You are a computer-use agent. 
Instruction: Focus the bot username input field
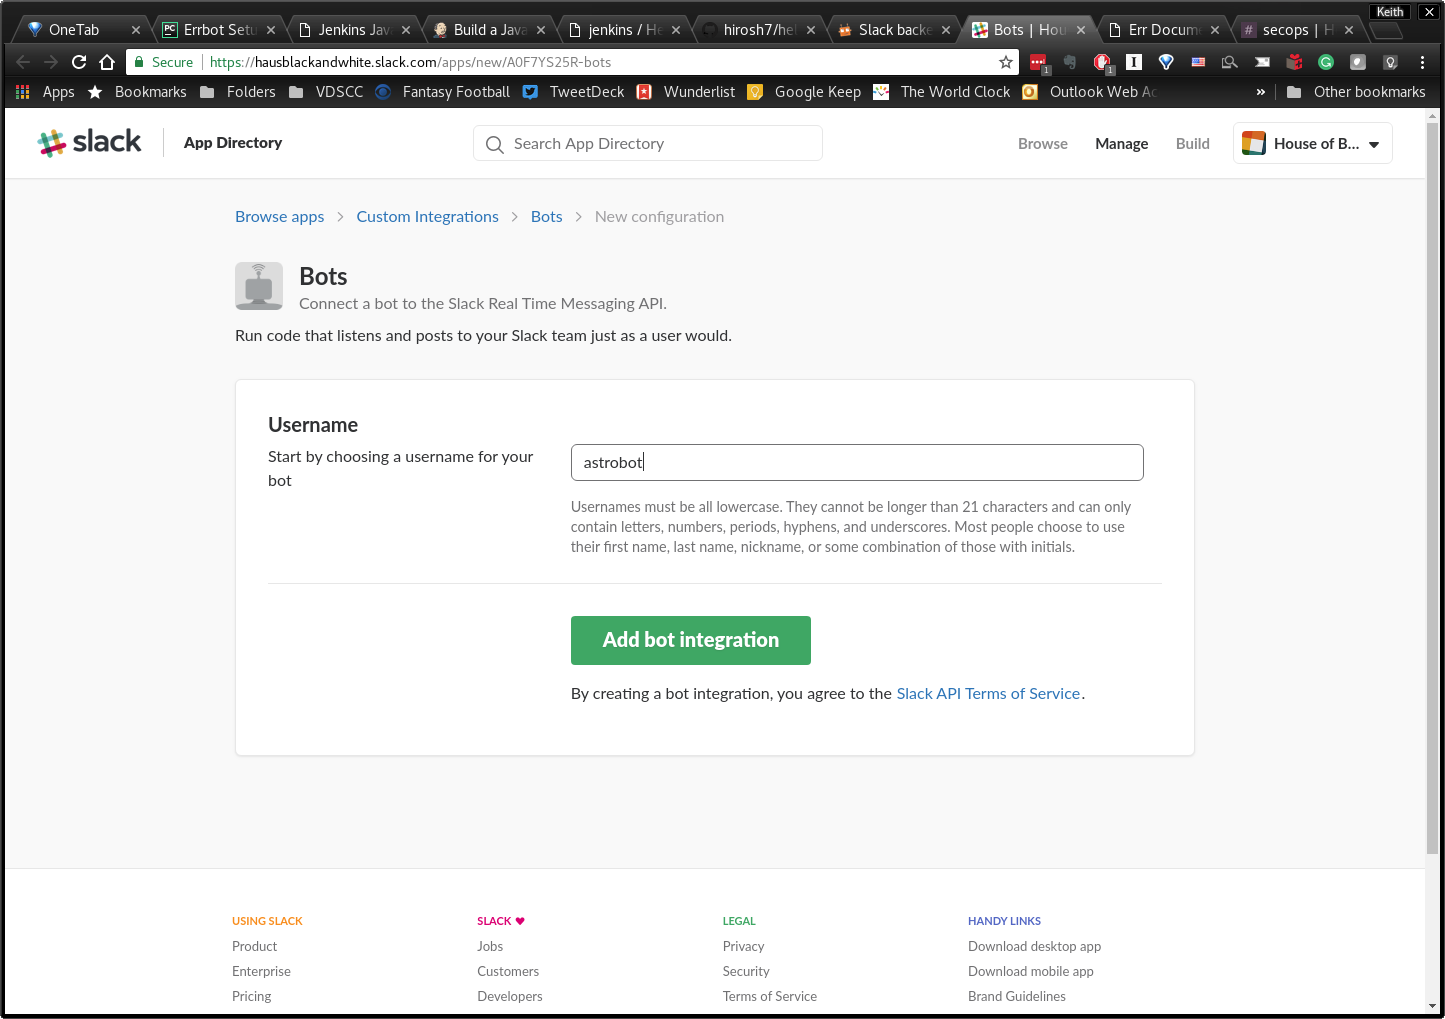pos(857,463)
